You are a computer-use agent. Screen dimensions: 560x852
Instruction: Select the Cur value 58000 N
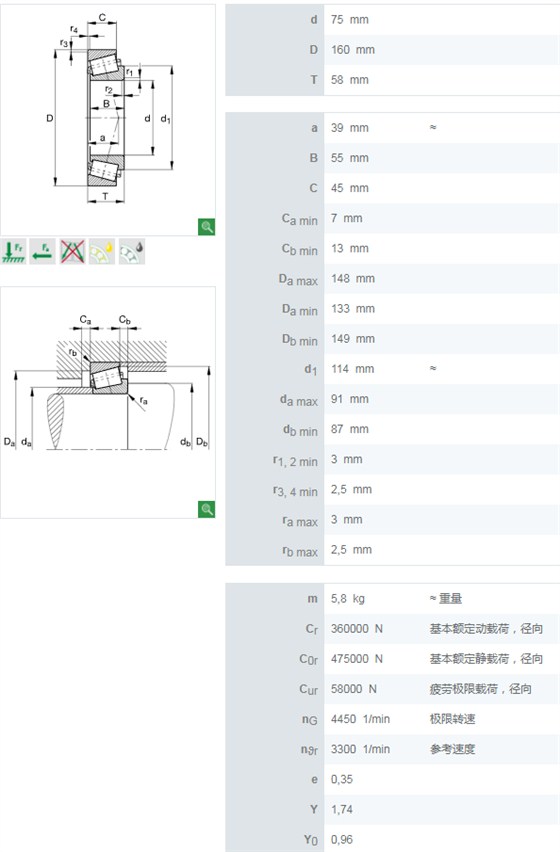tap(354, 689)
